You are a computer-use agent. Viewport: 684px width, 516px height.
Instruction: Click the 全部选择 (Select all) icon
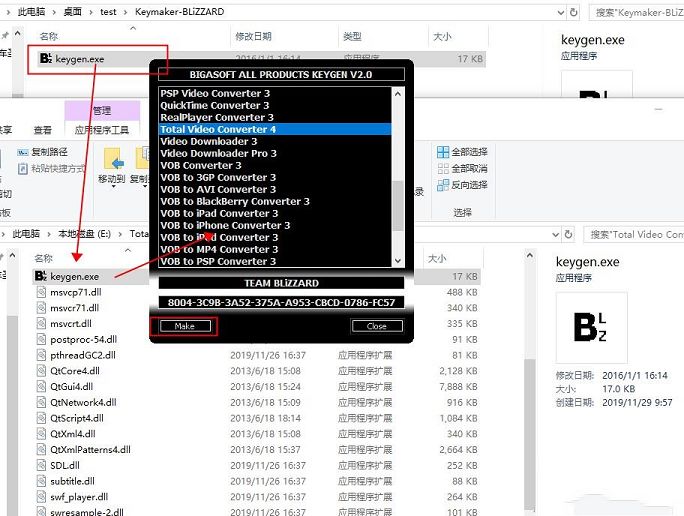pos(443,152)
